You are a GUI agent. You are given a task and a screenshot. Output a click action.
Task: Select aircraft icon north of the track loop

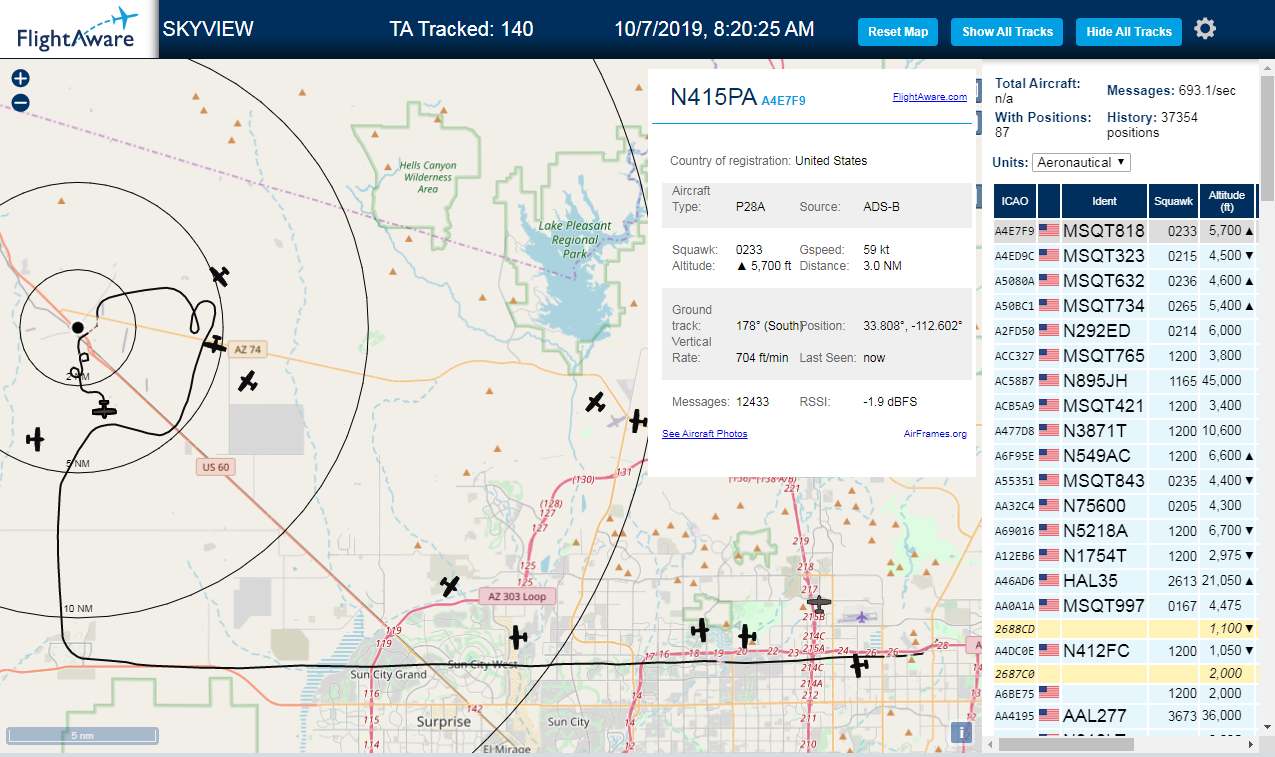tap(220, 276)
